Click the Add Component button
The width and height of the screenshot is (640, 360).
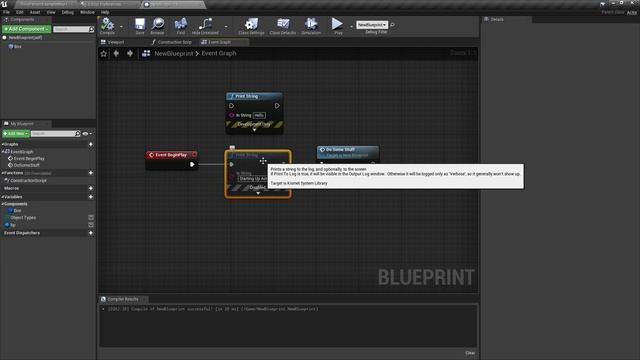(27, 29)
